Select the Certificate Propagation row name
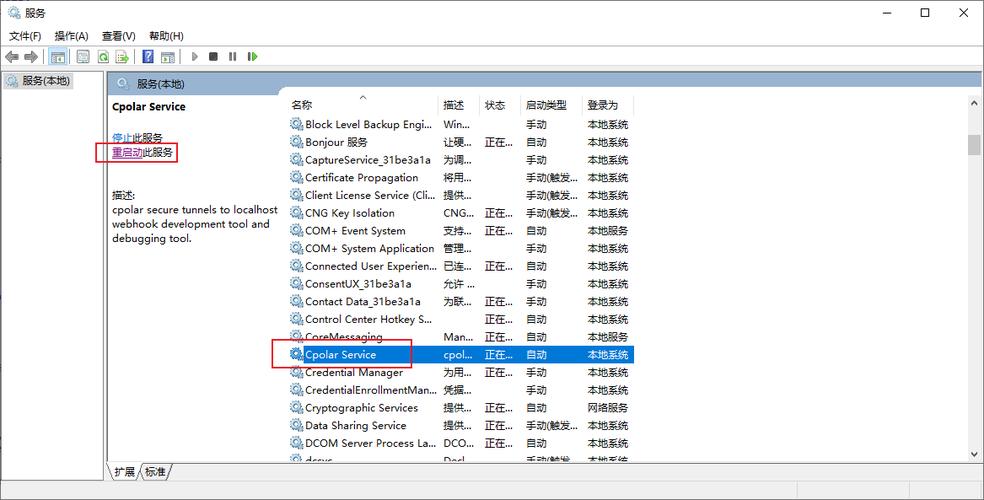Screen dimensions: 984x500 pyautogui.click(x=361, y=178)
